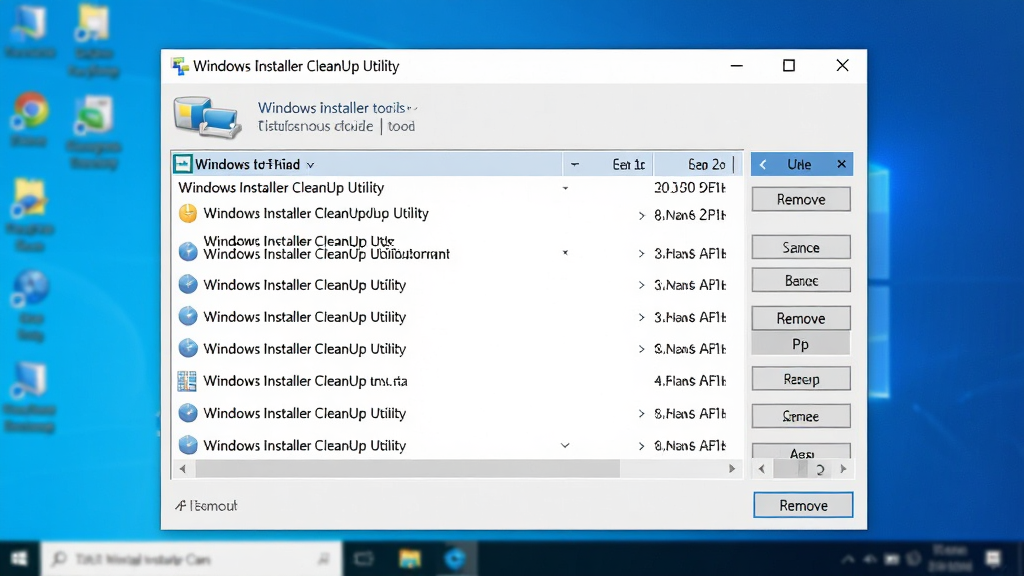Click the Task View taskbar icon
This screenshot has height=576, width=1024.
point(364,559)
